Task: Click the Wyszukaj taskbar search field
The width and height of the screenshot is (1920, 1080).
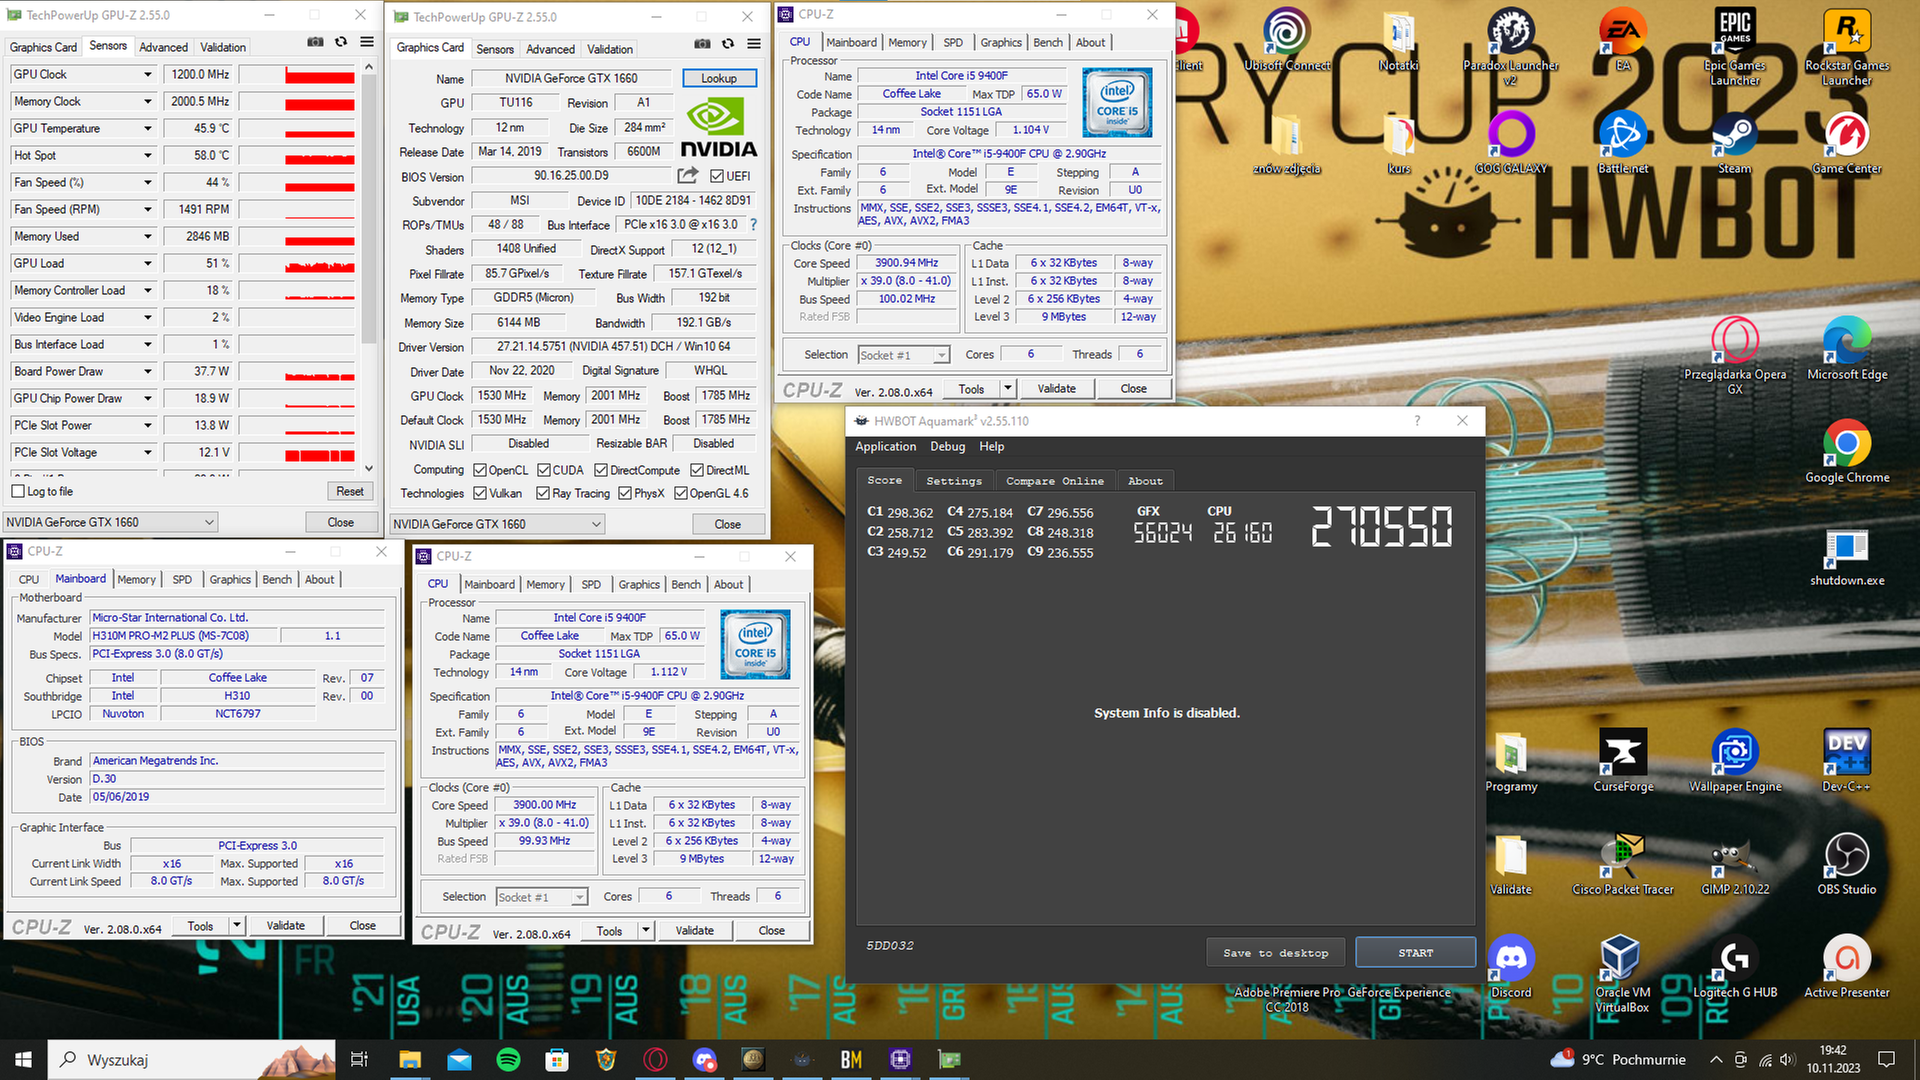Action: [190, 1059]
